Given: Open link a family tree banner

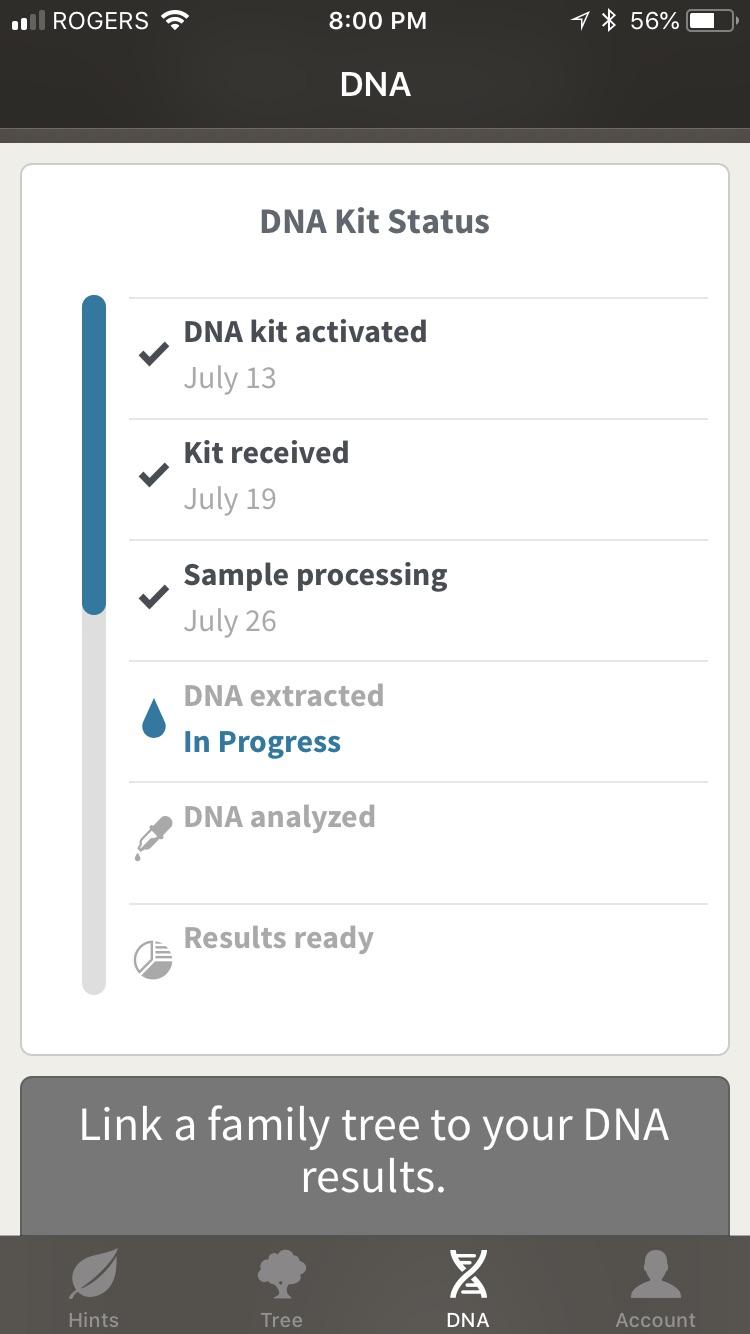Looking at the screenshot, I should pyautogui.click(x=375, y=1150).
